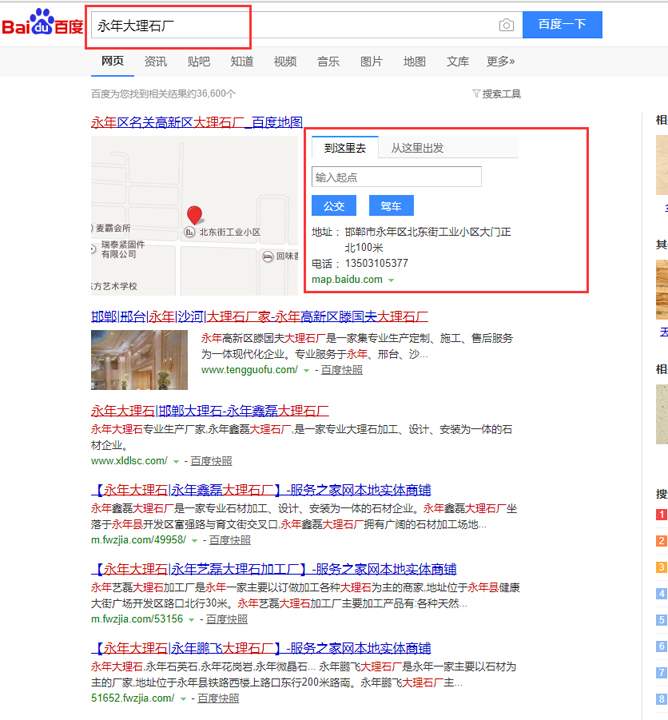
Task: Switch to the 图片 images tab
Action: coord(371,62)
